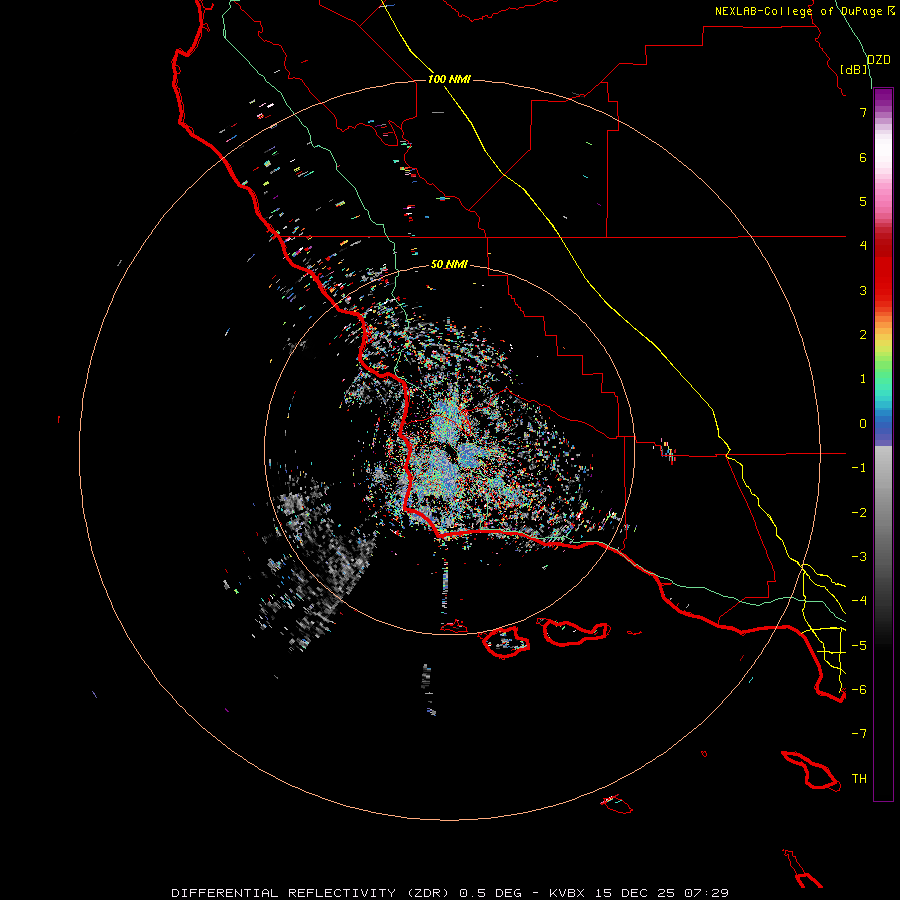Click the TH threshold label on scale
Screen dimensions: 900x900
pyautogui.click(x=859, y=779)
